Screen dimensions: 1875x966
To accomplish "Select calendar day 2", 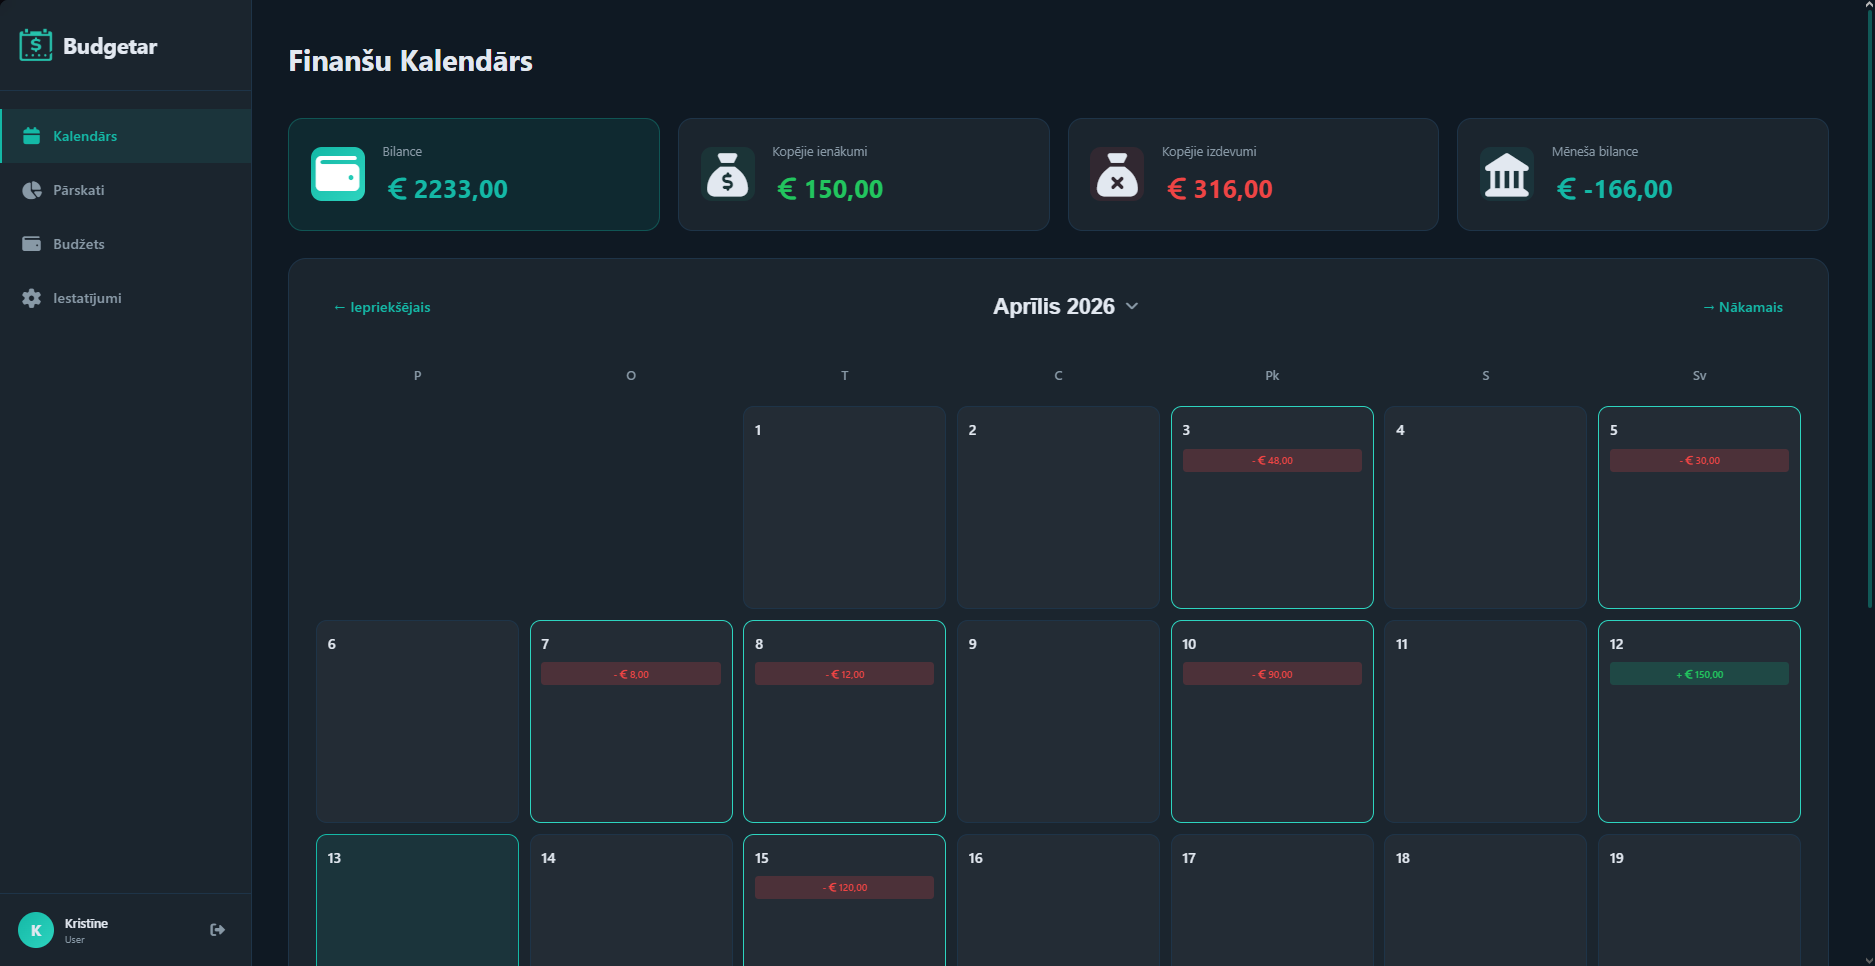I will click(1058, 507).
